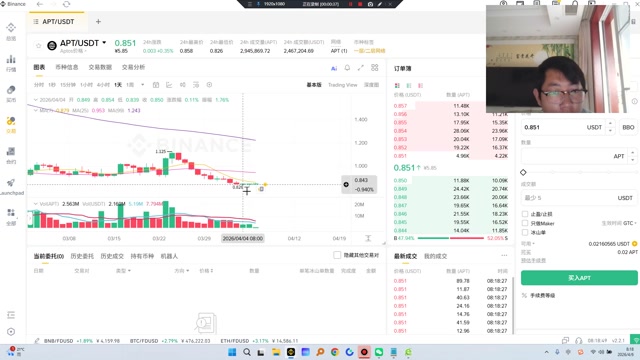Open the direction filter dropdown in orders table
640x360 pixels.
[182, 271]
